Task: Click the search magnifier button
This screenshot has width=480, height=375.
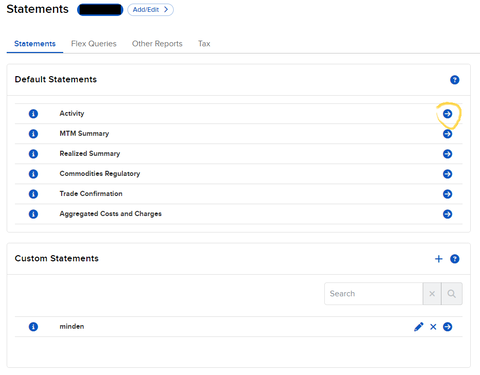Action: pos(452,294)
